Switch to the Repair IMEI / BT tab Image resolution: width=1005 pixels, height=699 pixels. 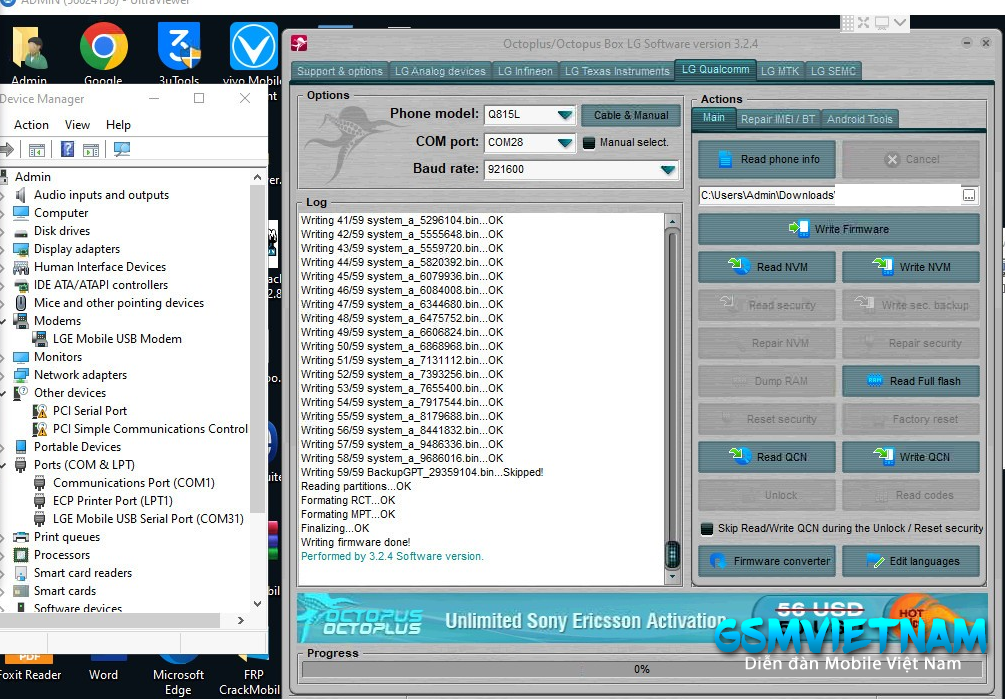777,119
